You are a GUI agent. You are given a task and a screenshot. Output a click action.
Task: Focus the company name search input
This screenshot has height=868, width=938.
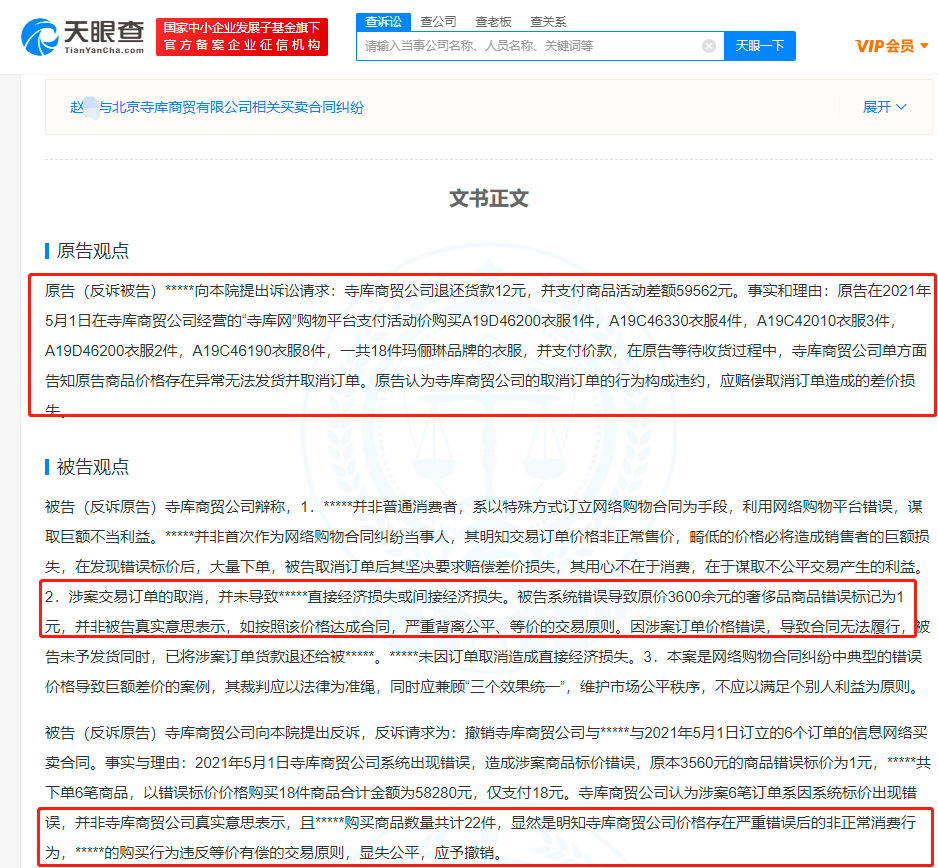(529, 46)
